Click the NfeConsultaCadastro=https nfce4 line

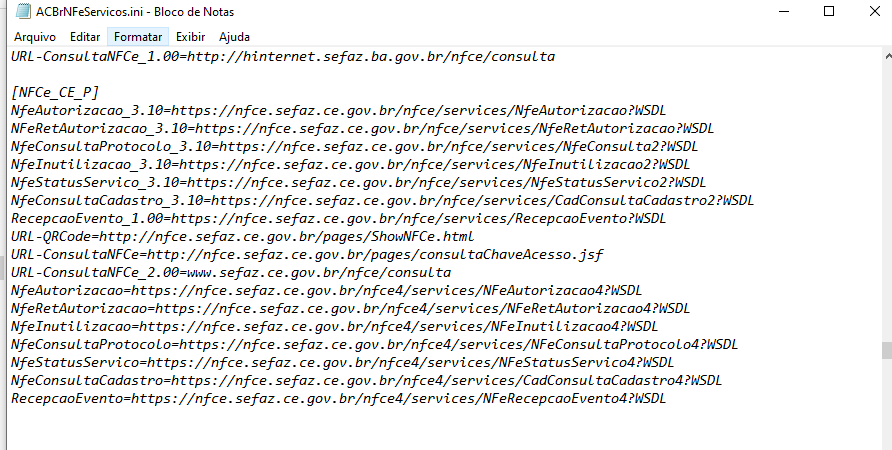pos(366,381)
